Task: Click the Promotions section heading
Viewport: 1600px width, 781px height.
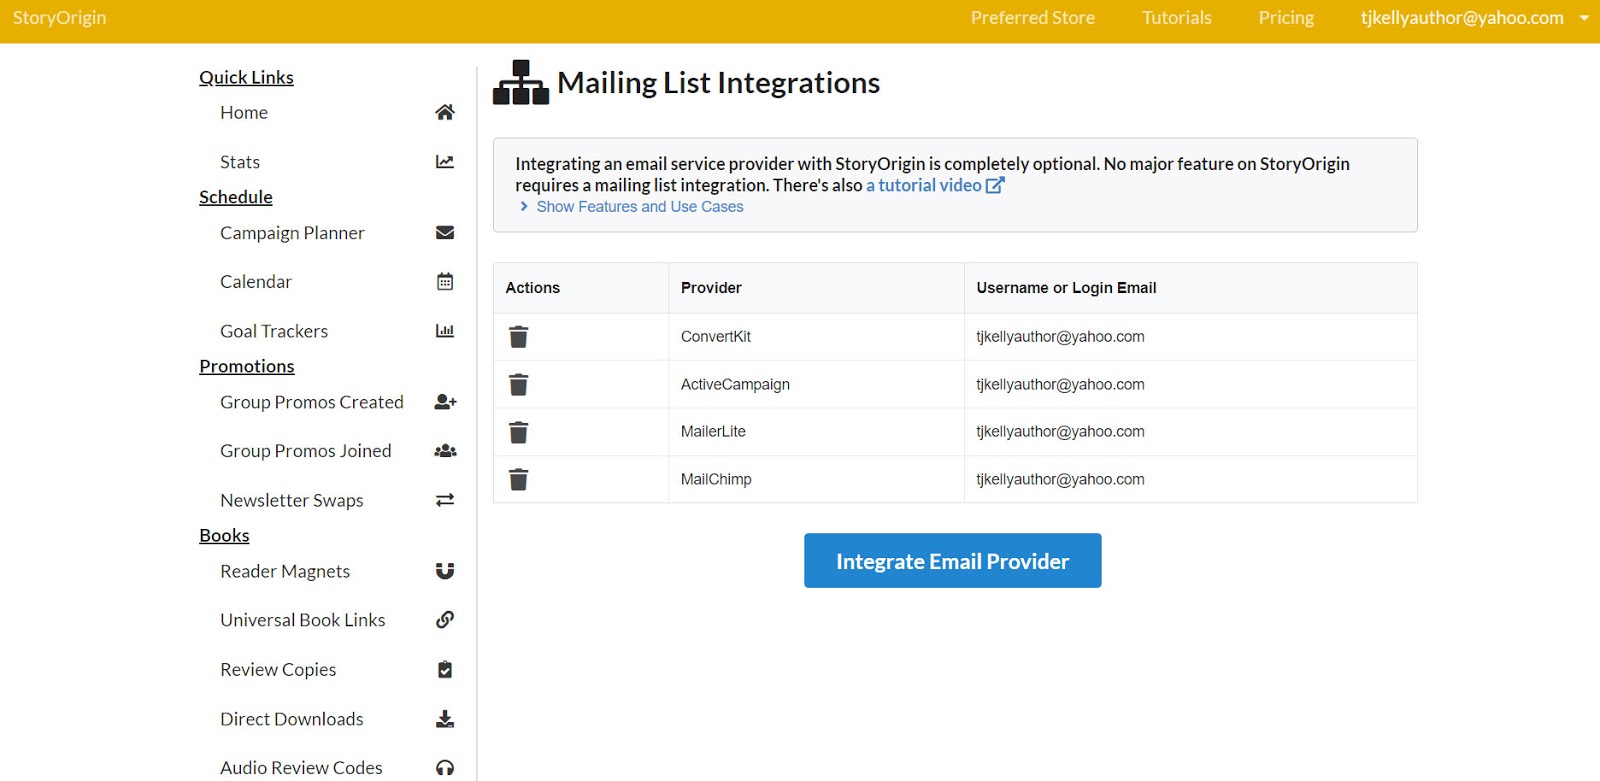Action: [247, 366]
